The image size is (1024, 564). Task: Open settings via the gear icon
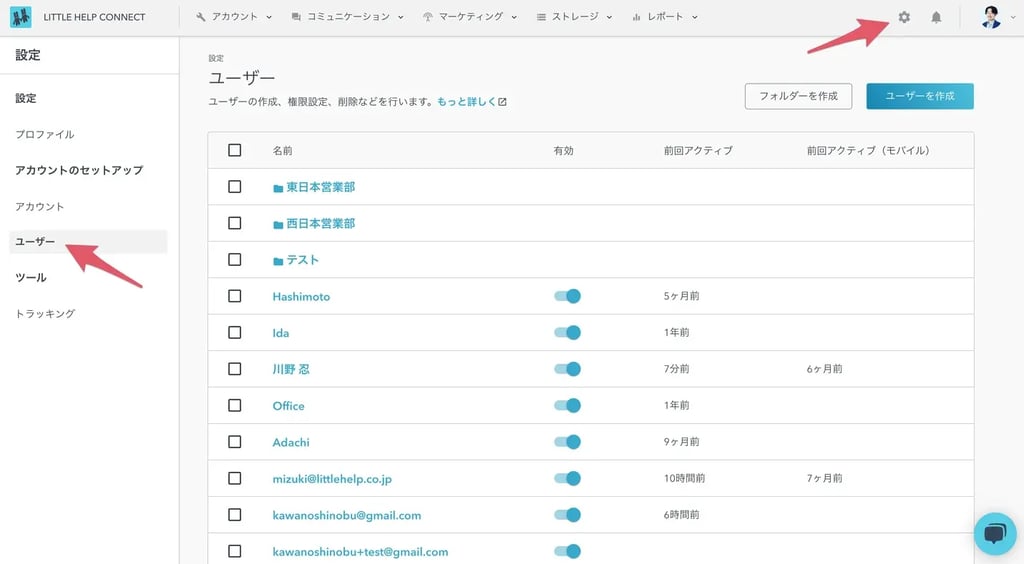point(904,17)
